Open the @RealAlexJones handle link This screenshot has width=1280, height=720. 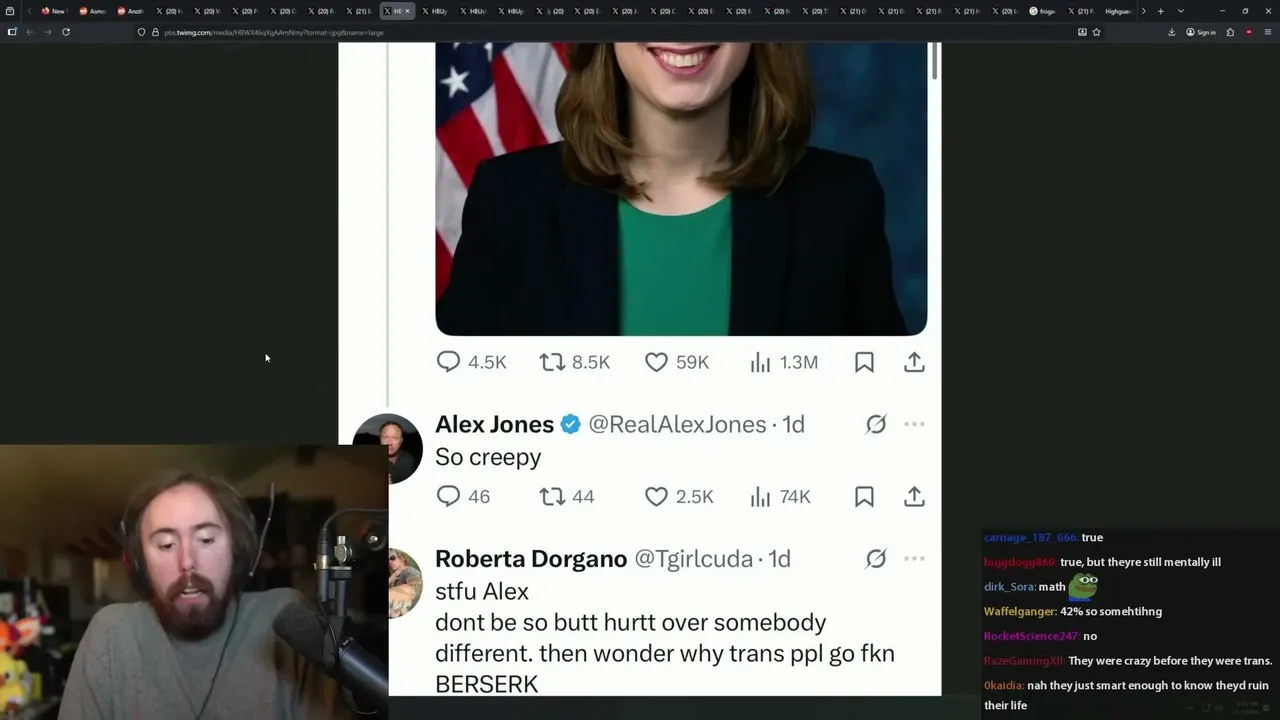[677, 424]
